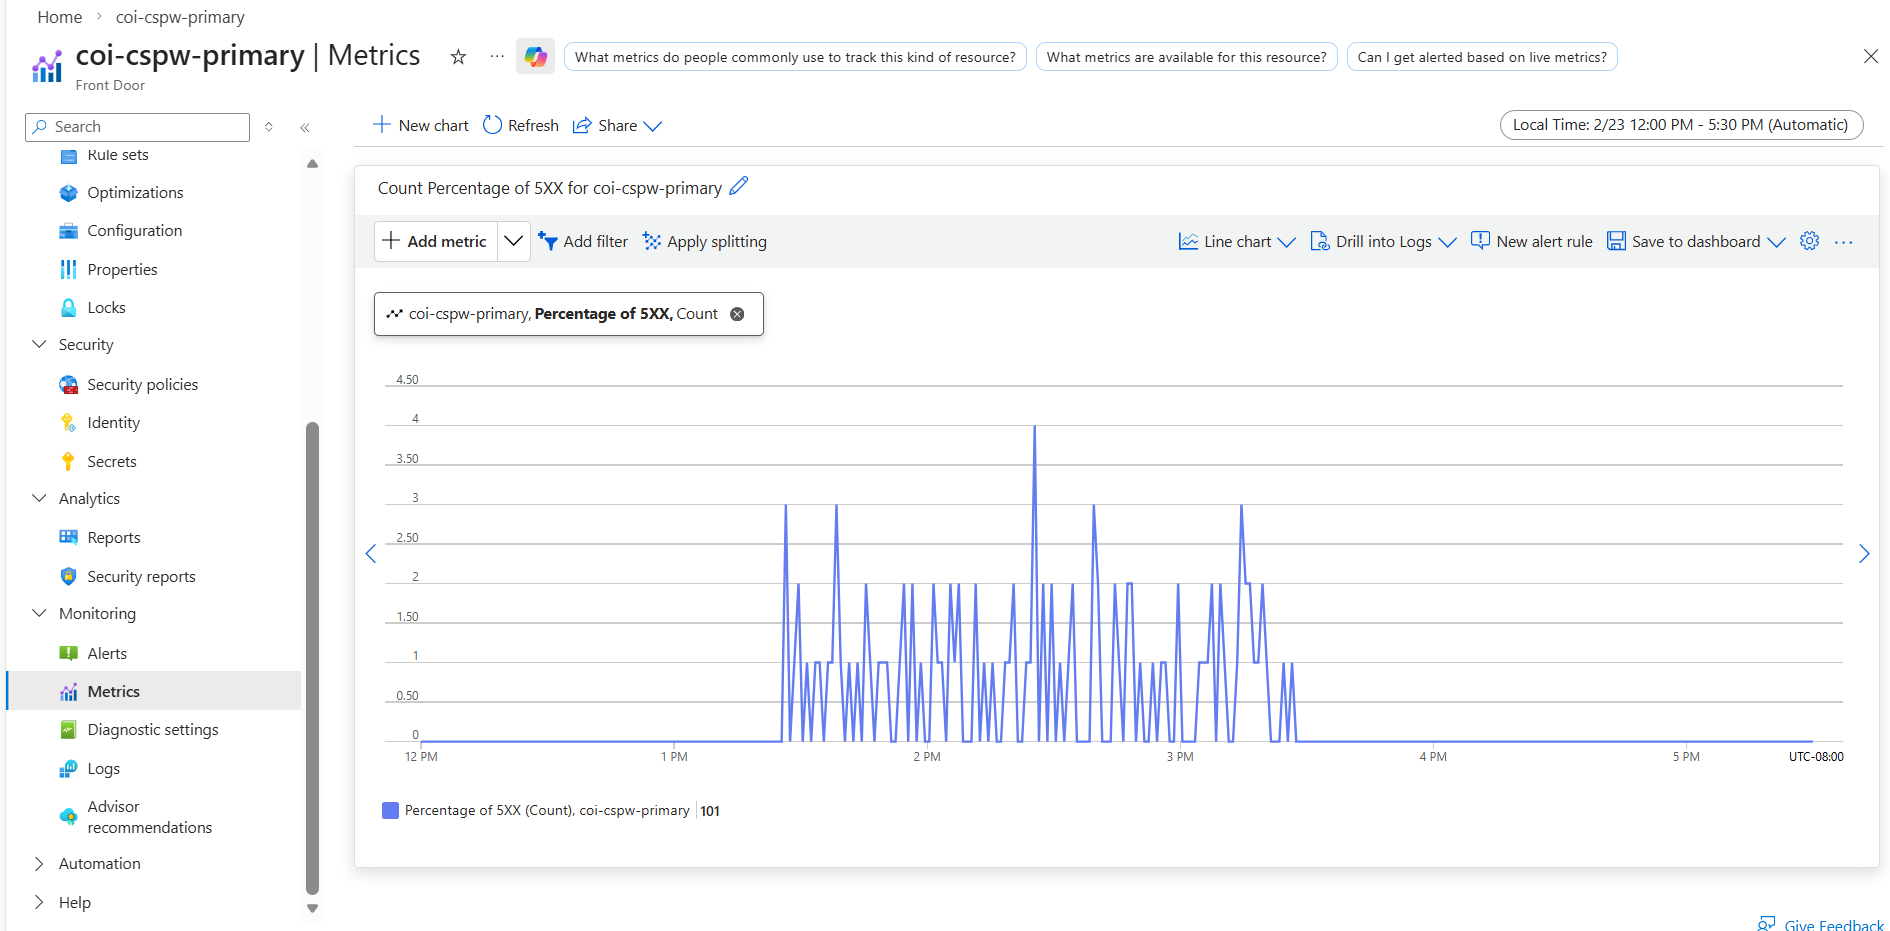Click the Security policies icon
The image size is (1890, 931).
68,385
